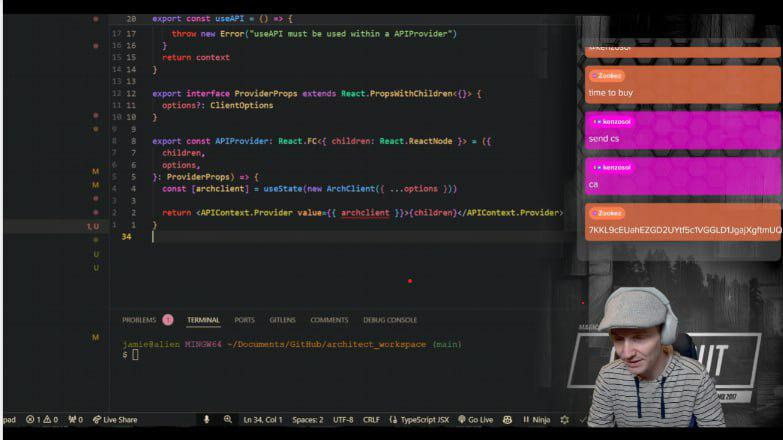Click the M git marker beside the terminal
The image size is (783, 440).
coord(95,338)
